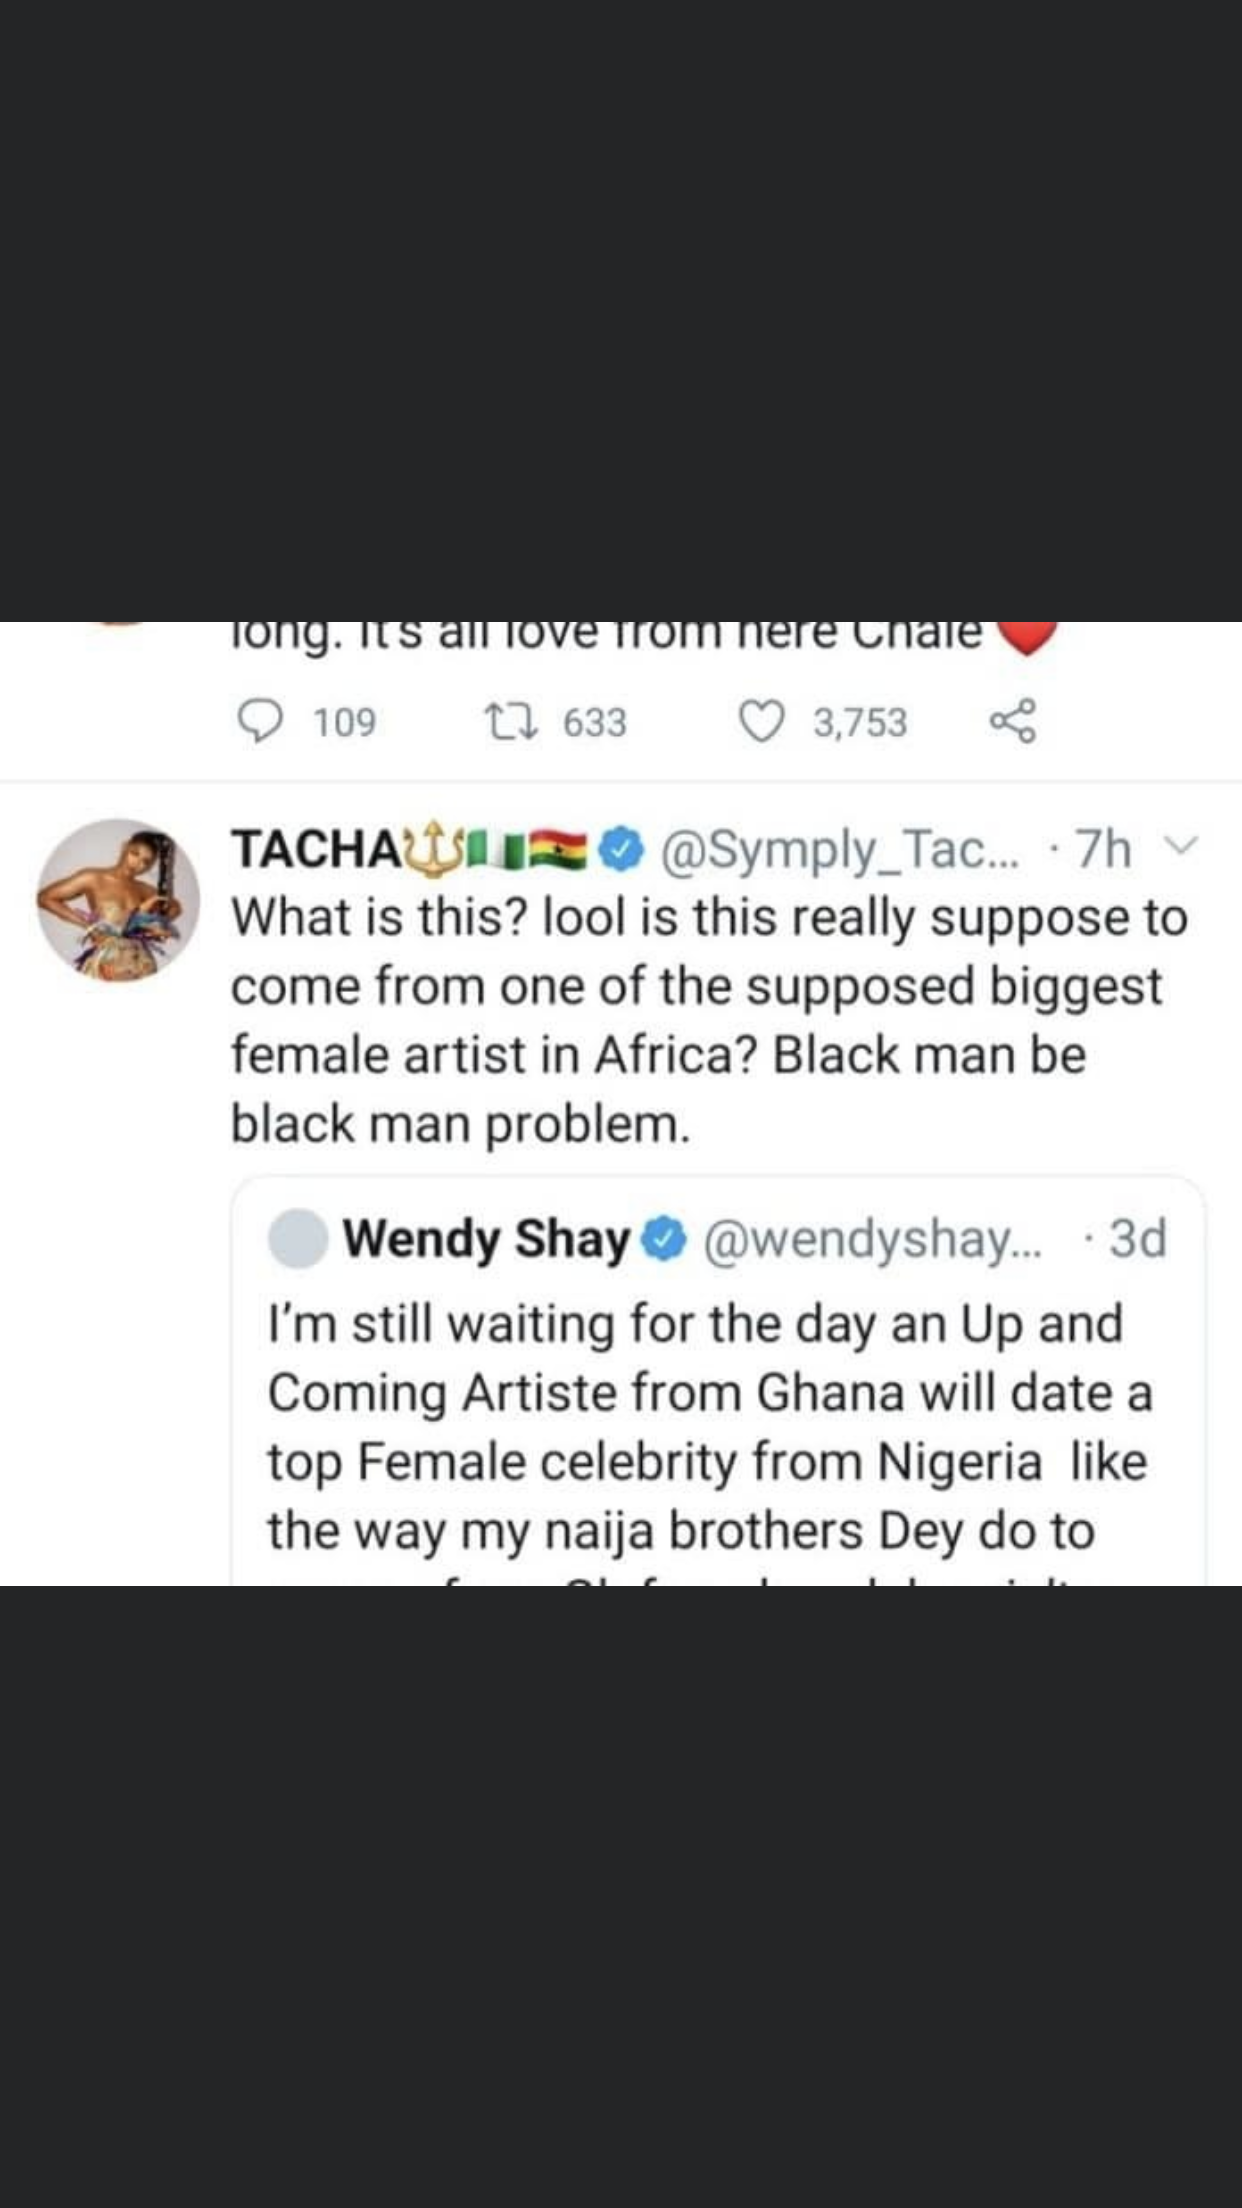Click Wendy Shay's gray avatar circle
Viewport: 1242px width, 2208px height.
click(x=298, y=1238)
